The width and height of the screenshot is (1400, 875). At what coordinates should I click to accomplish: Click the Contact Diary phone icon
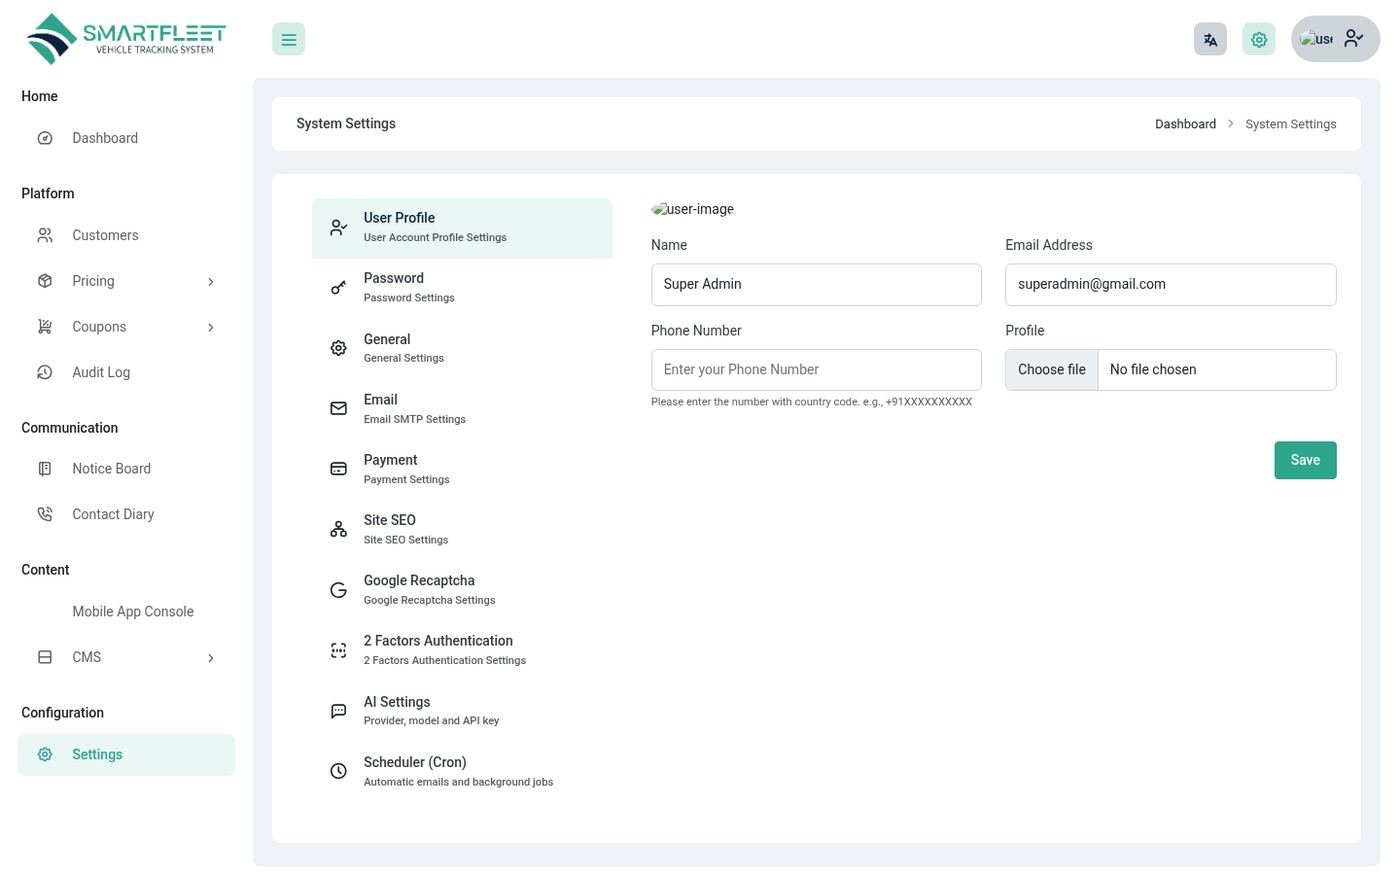click(x=45, y=514)
